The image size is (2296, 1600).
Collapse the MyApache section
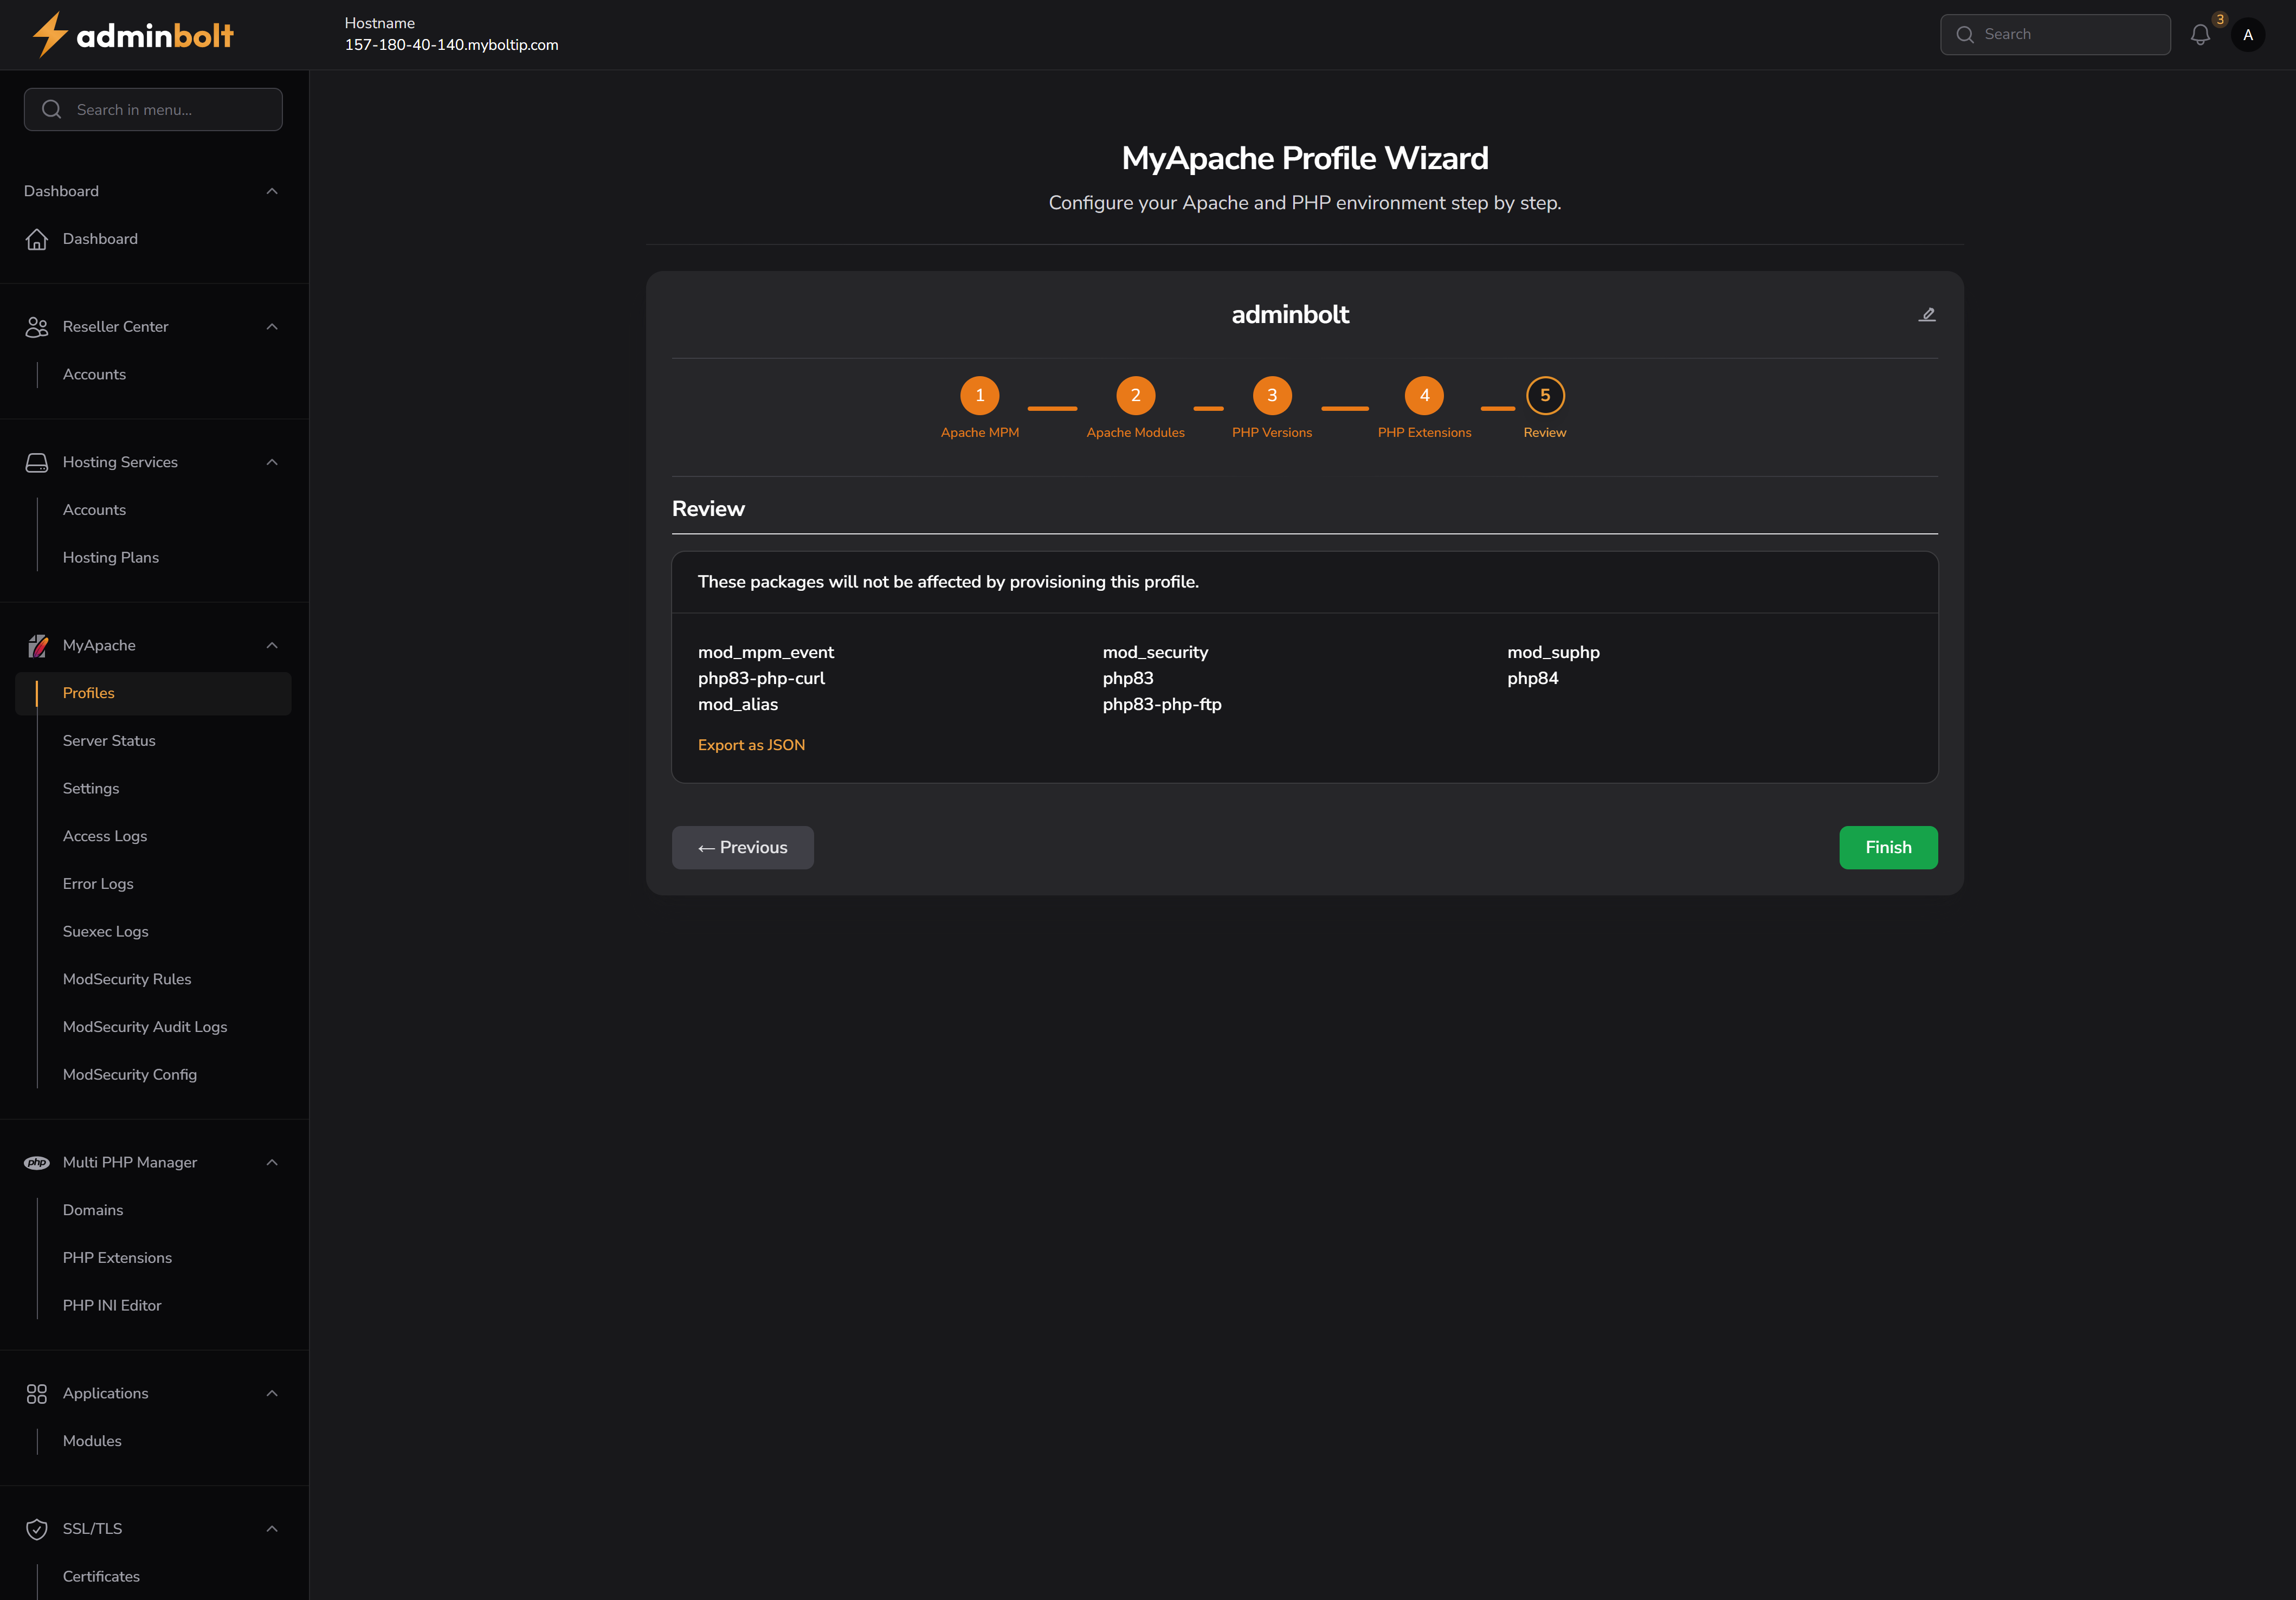tap(271, 645)
